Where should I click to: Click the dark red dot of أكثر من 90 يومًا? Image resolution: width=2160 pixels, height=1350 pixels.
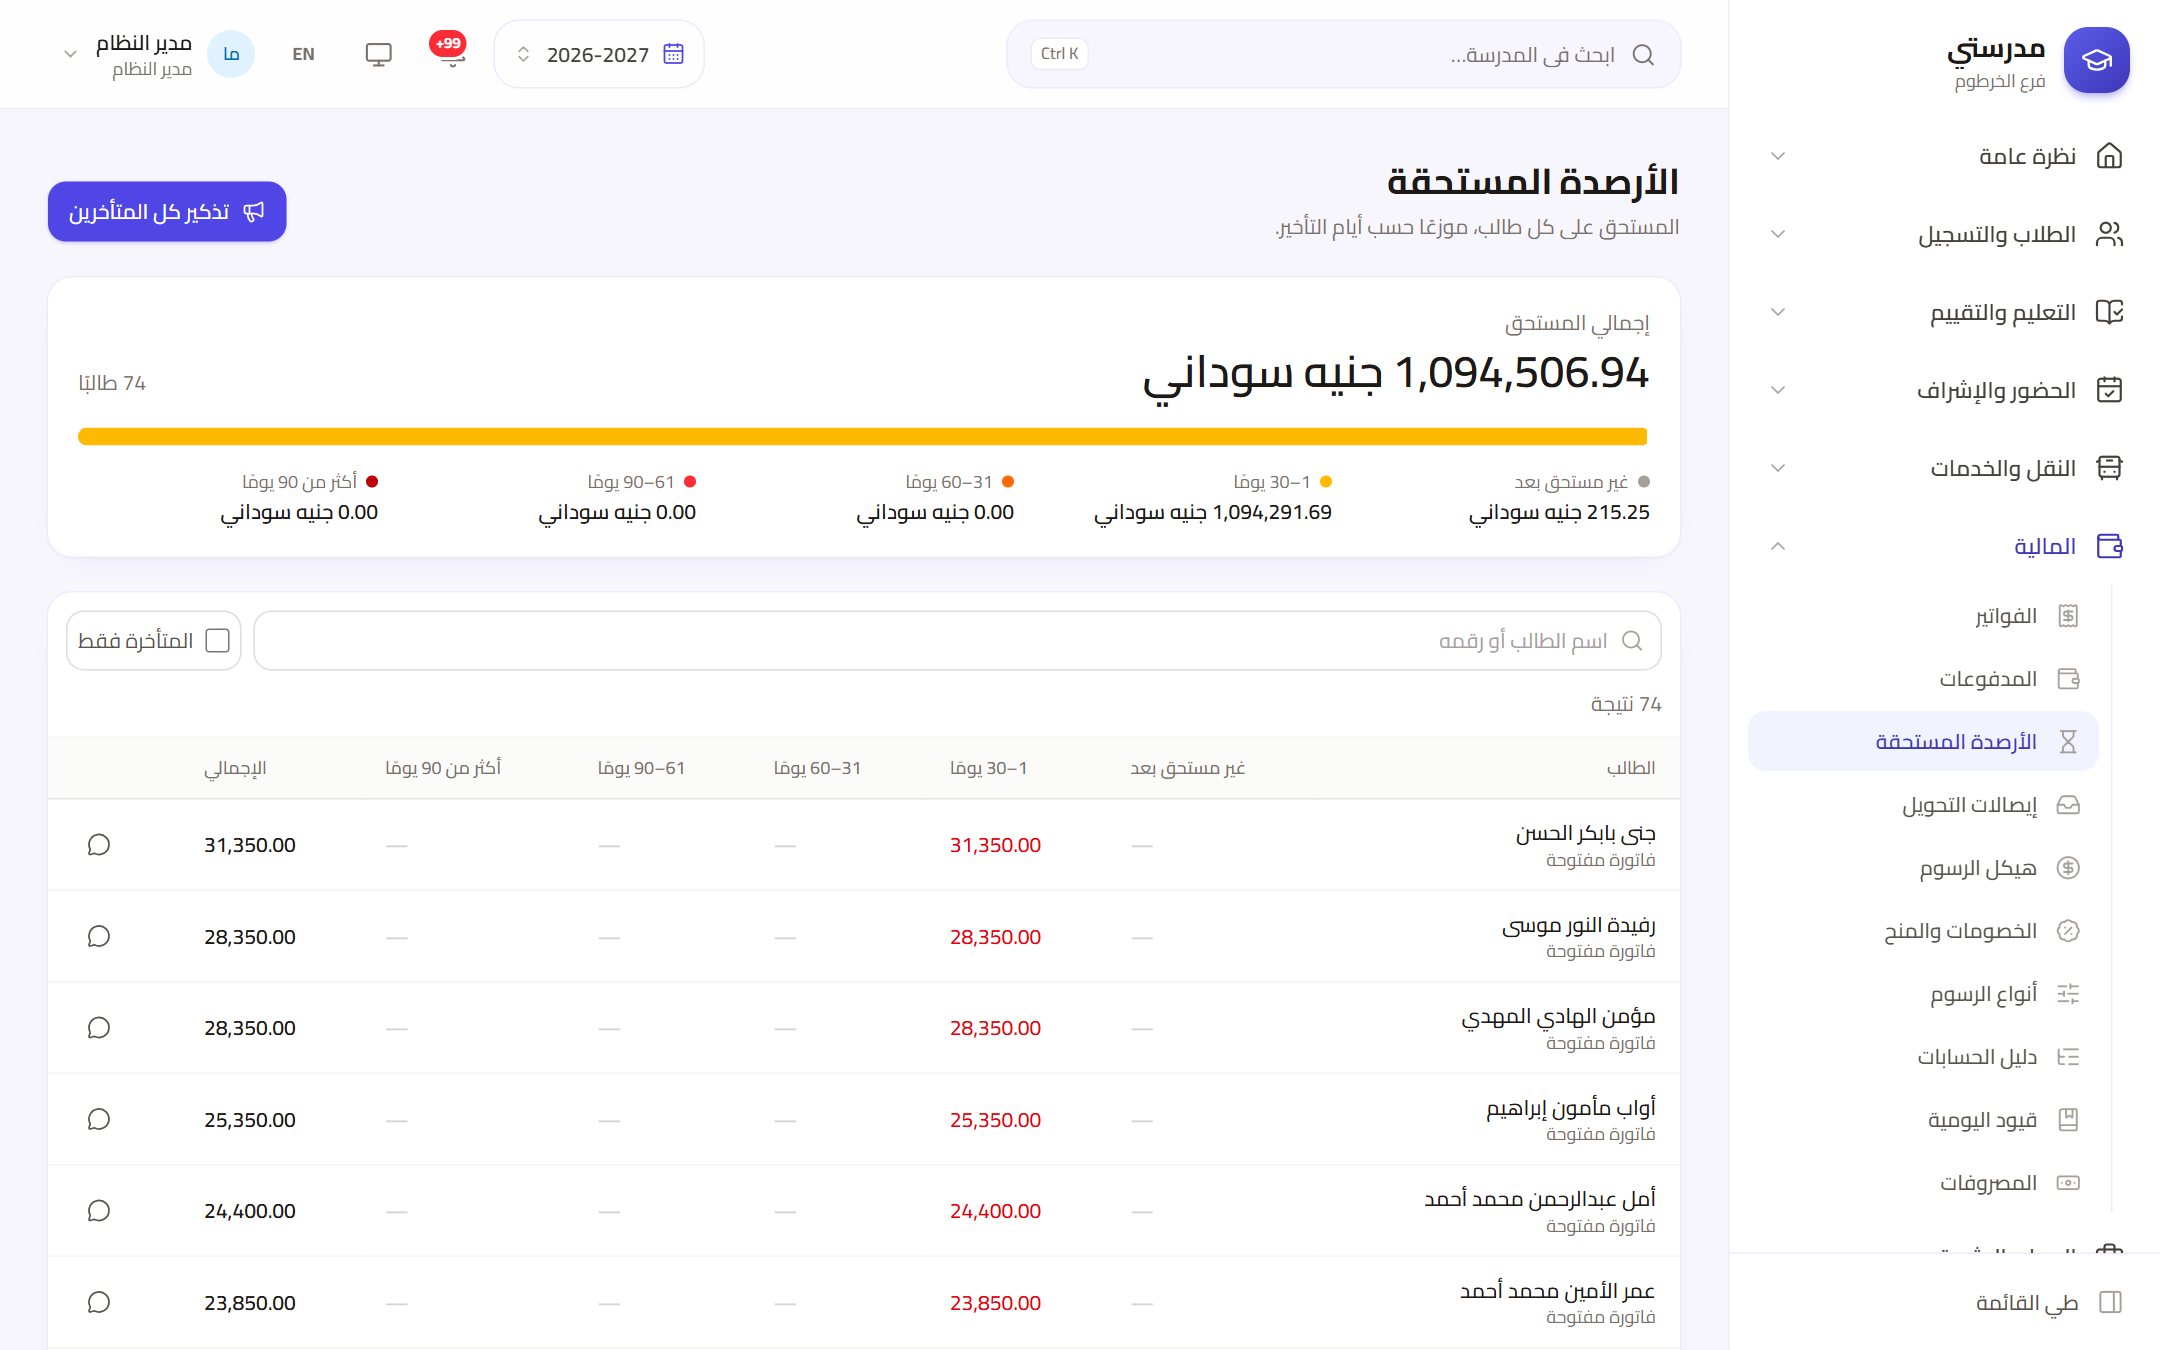(x=372, y=482)
